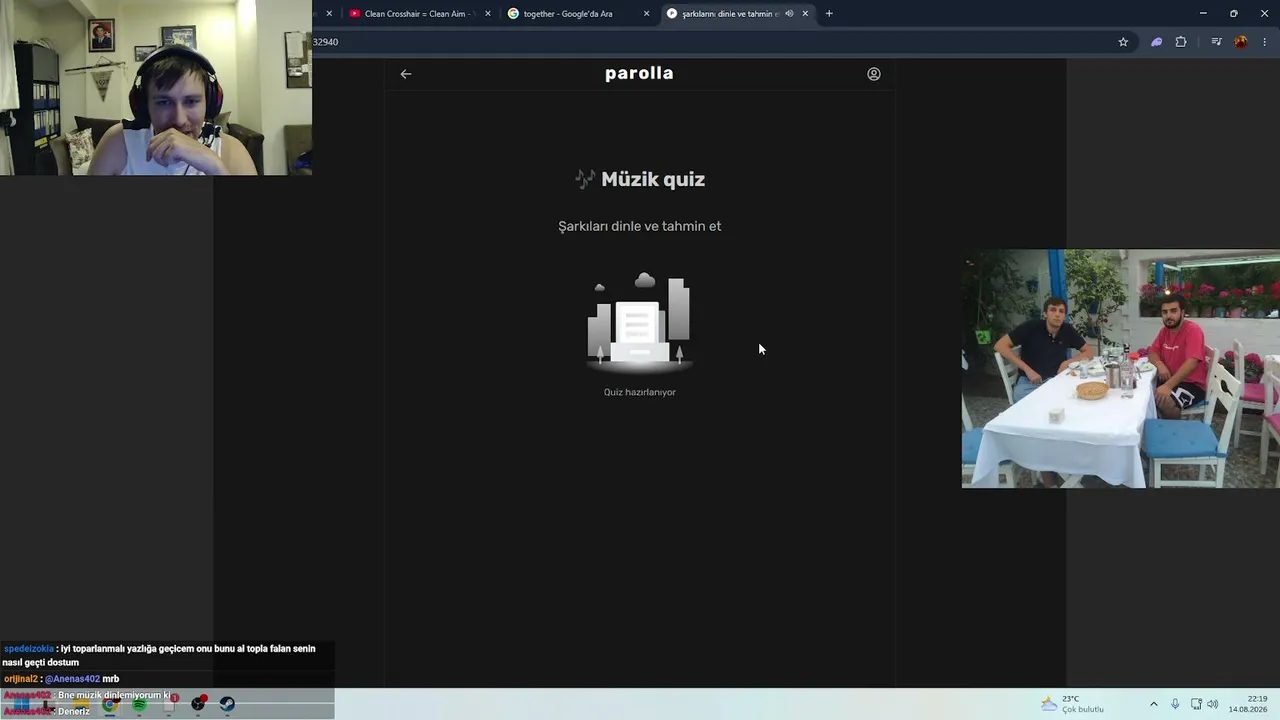The height and width of the screenshot is (720, 1280).
Task: Open a new browser tab
Action: (x=829, y=14)
